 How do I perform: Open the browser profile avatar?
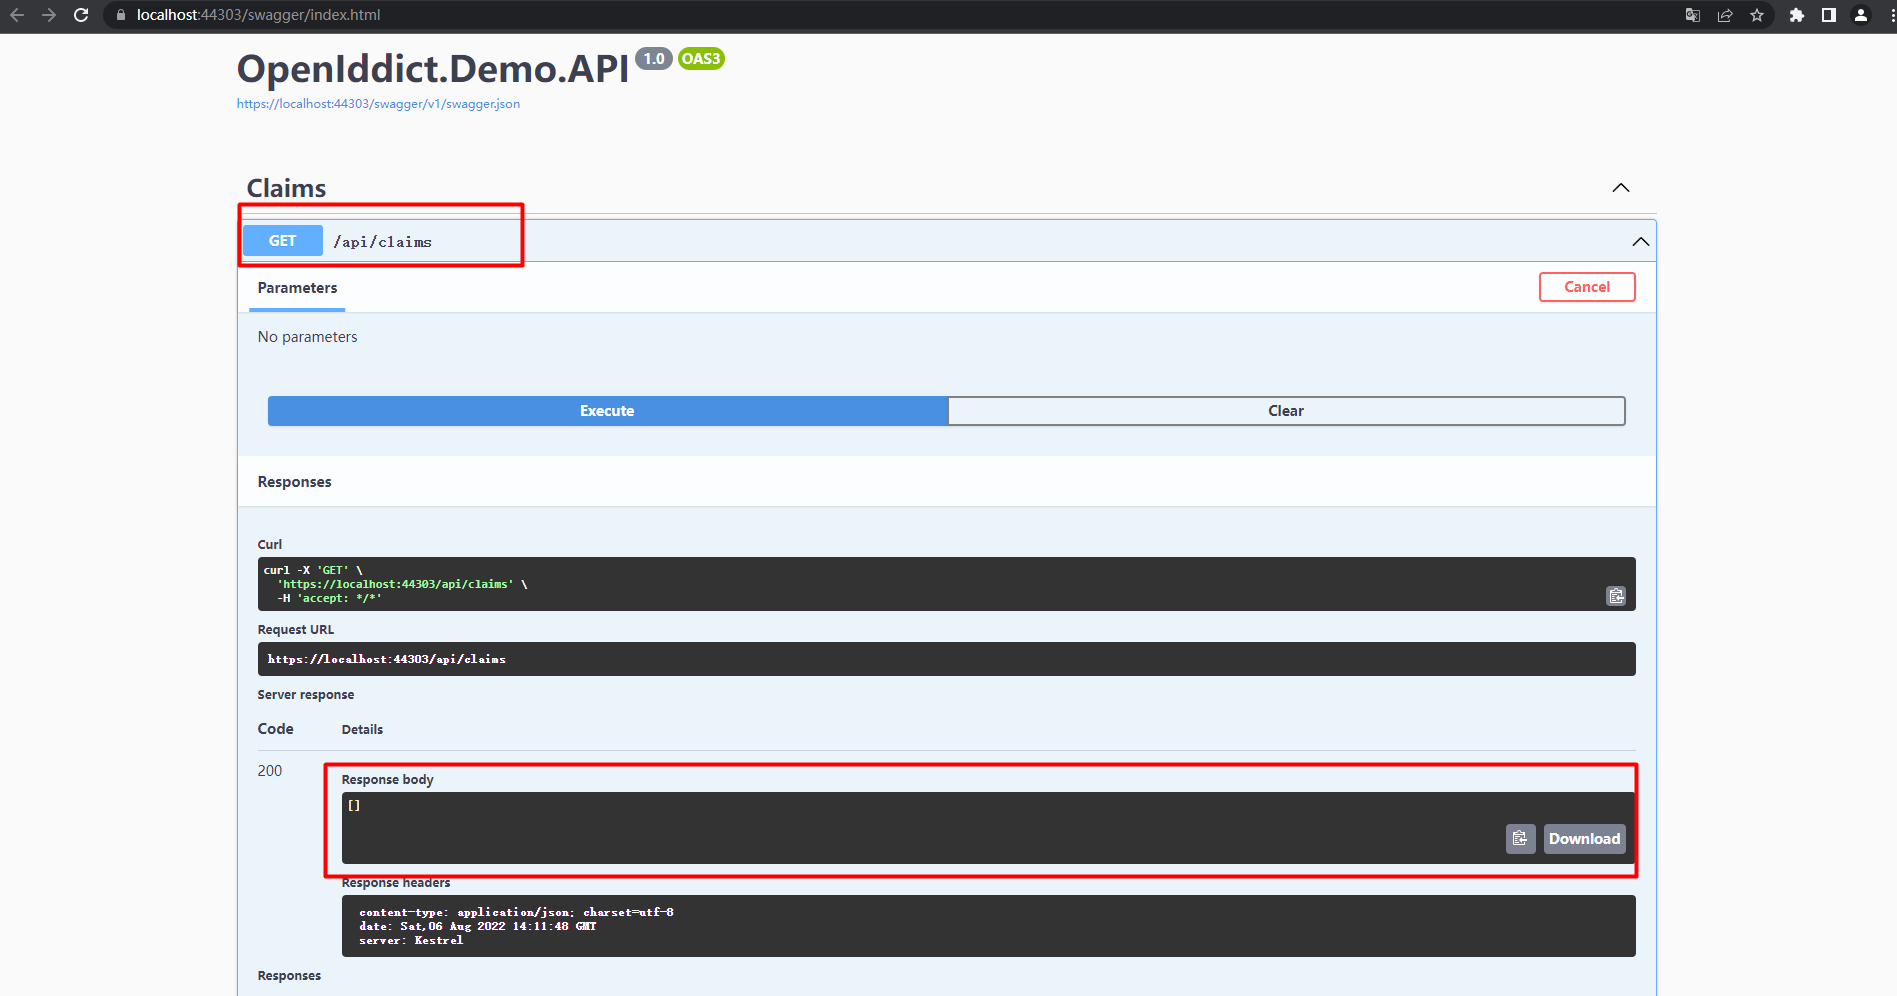click(1861, 15)
